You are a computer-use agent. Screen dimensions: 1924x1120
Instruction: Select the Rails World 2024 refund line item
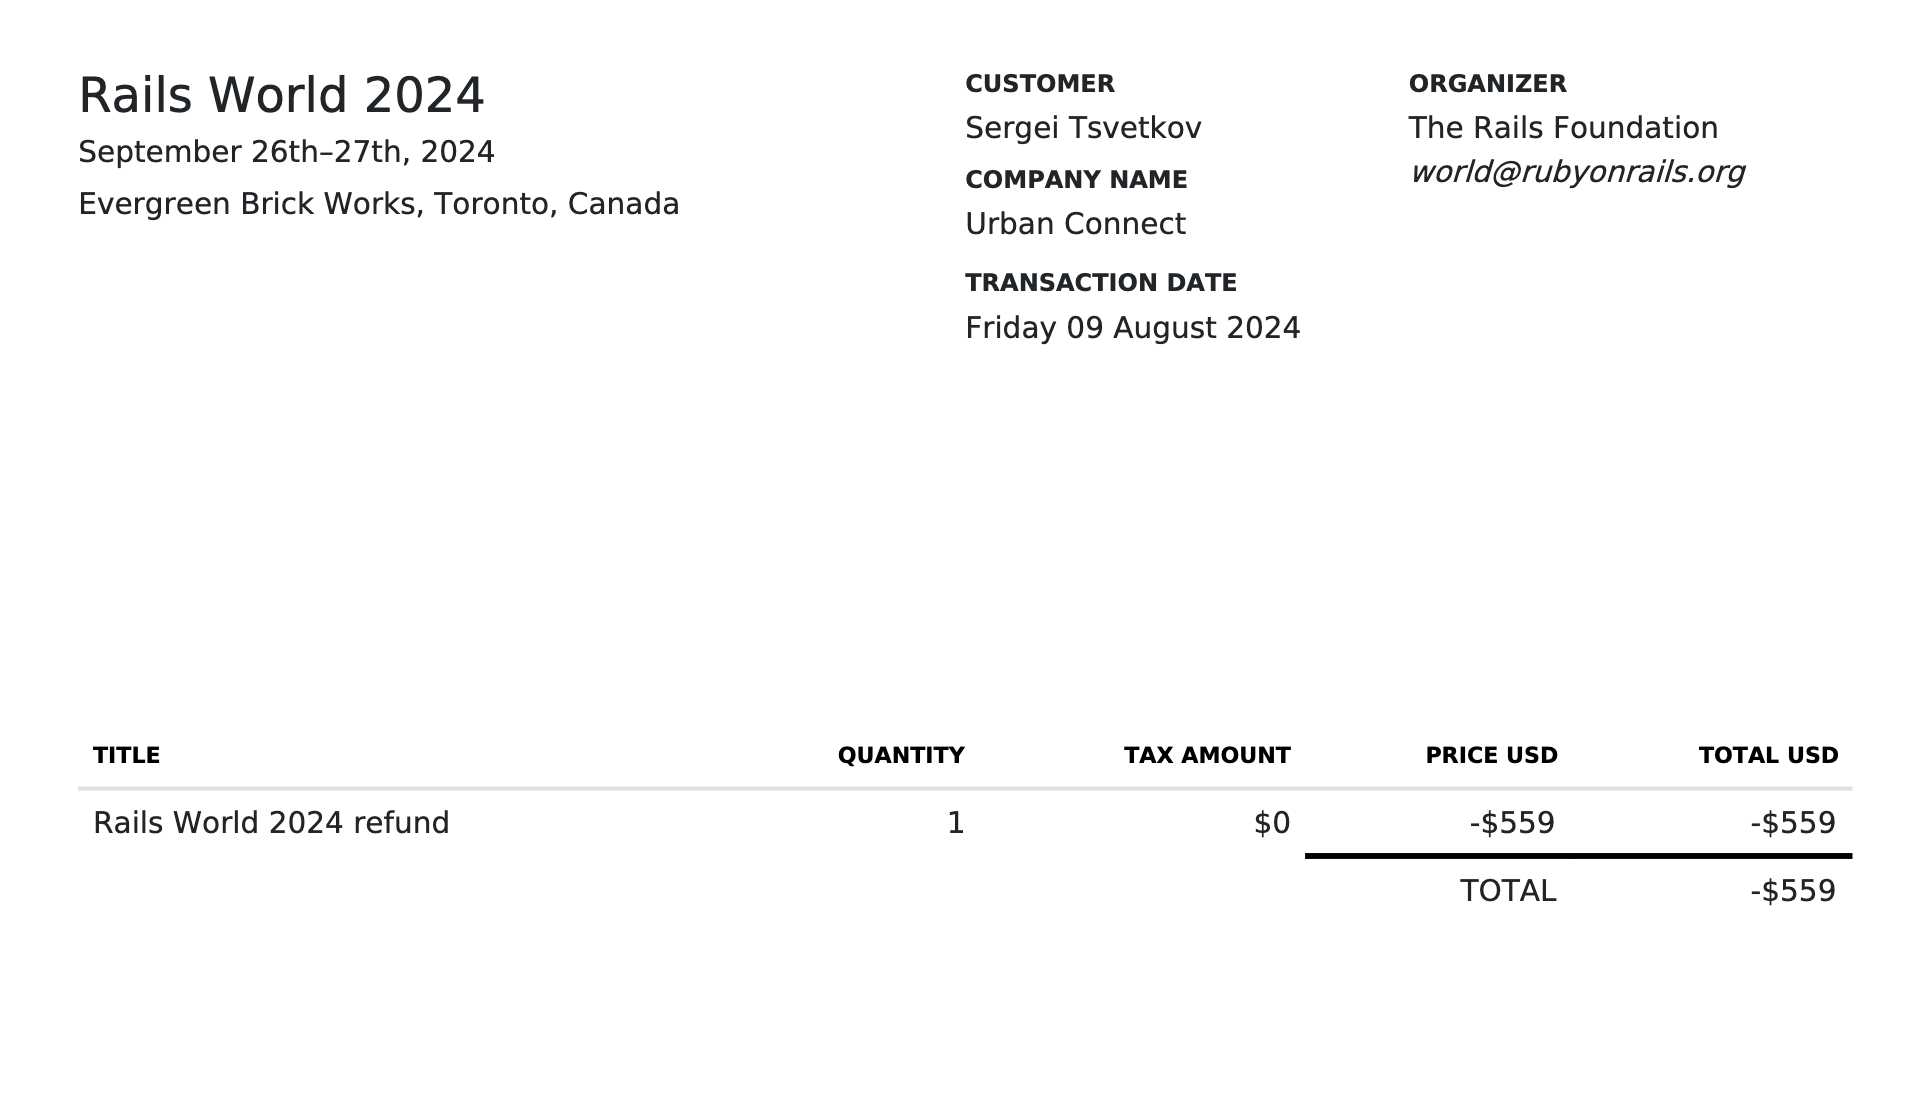[x=271, y=823]
